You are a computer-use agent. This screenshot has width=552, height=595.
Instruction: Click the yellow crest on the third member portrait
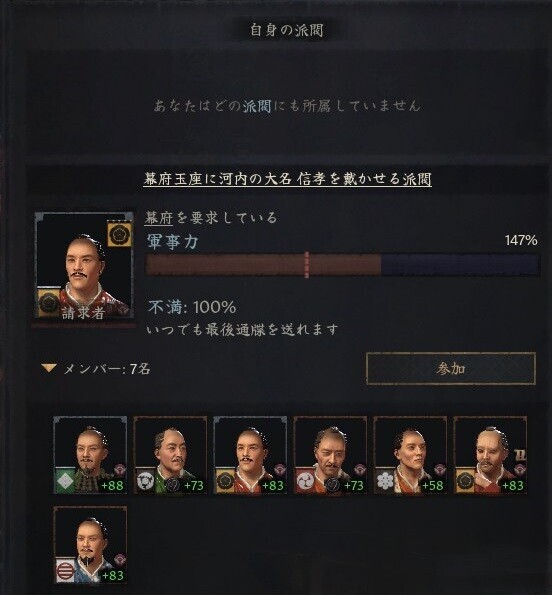coord(225,481)
